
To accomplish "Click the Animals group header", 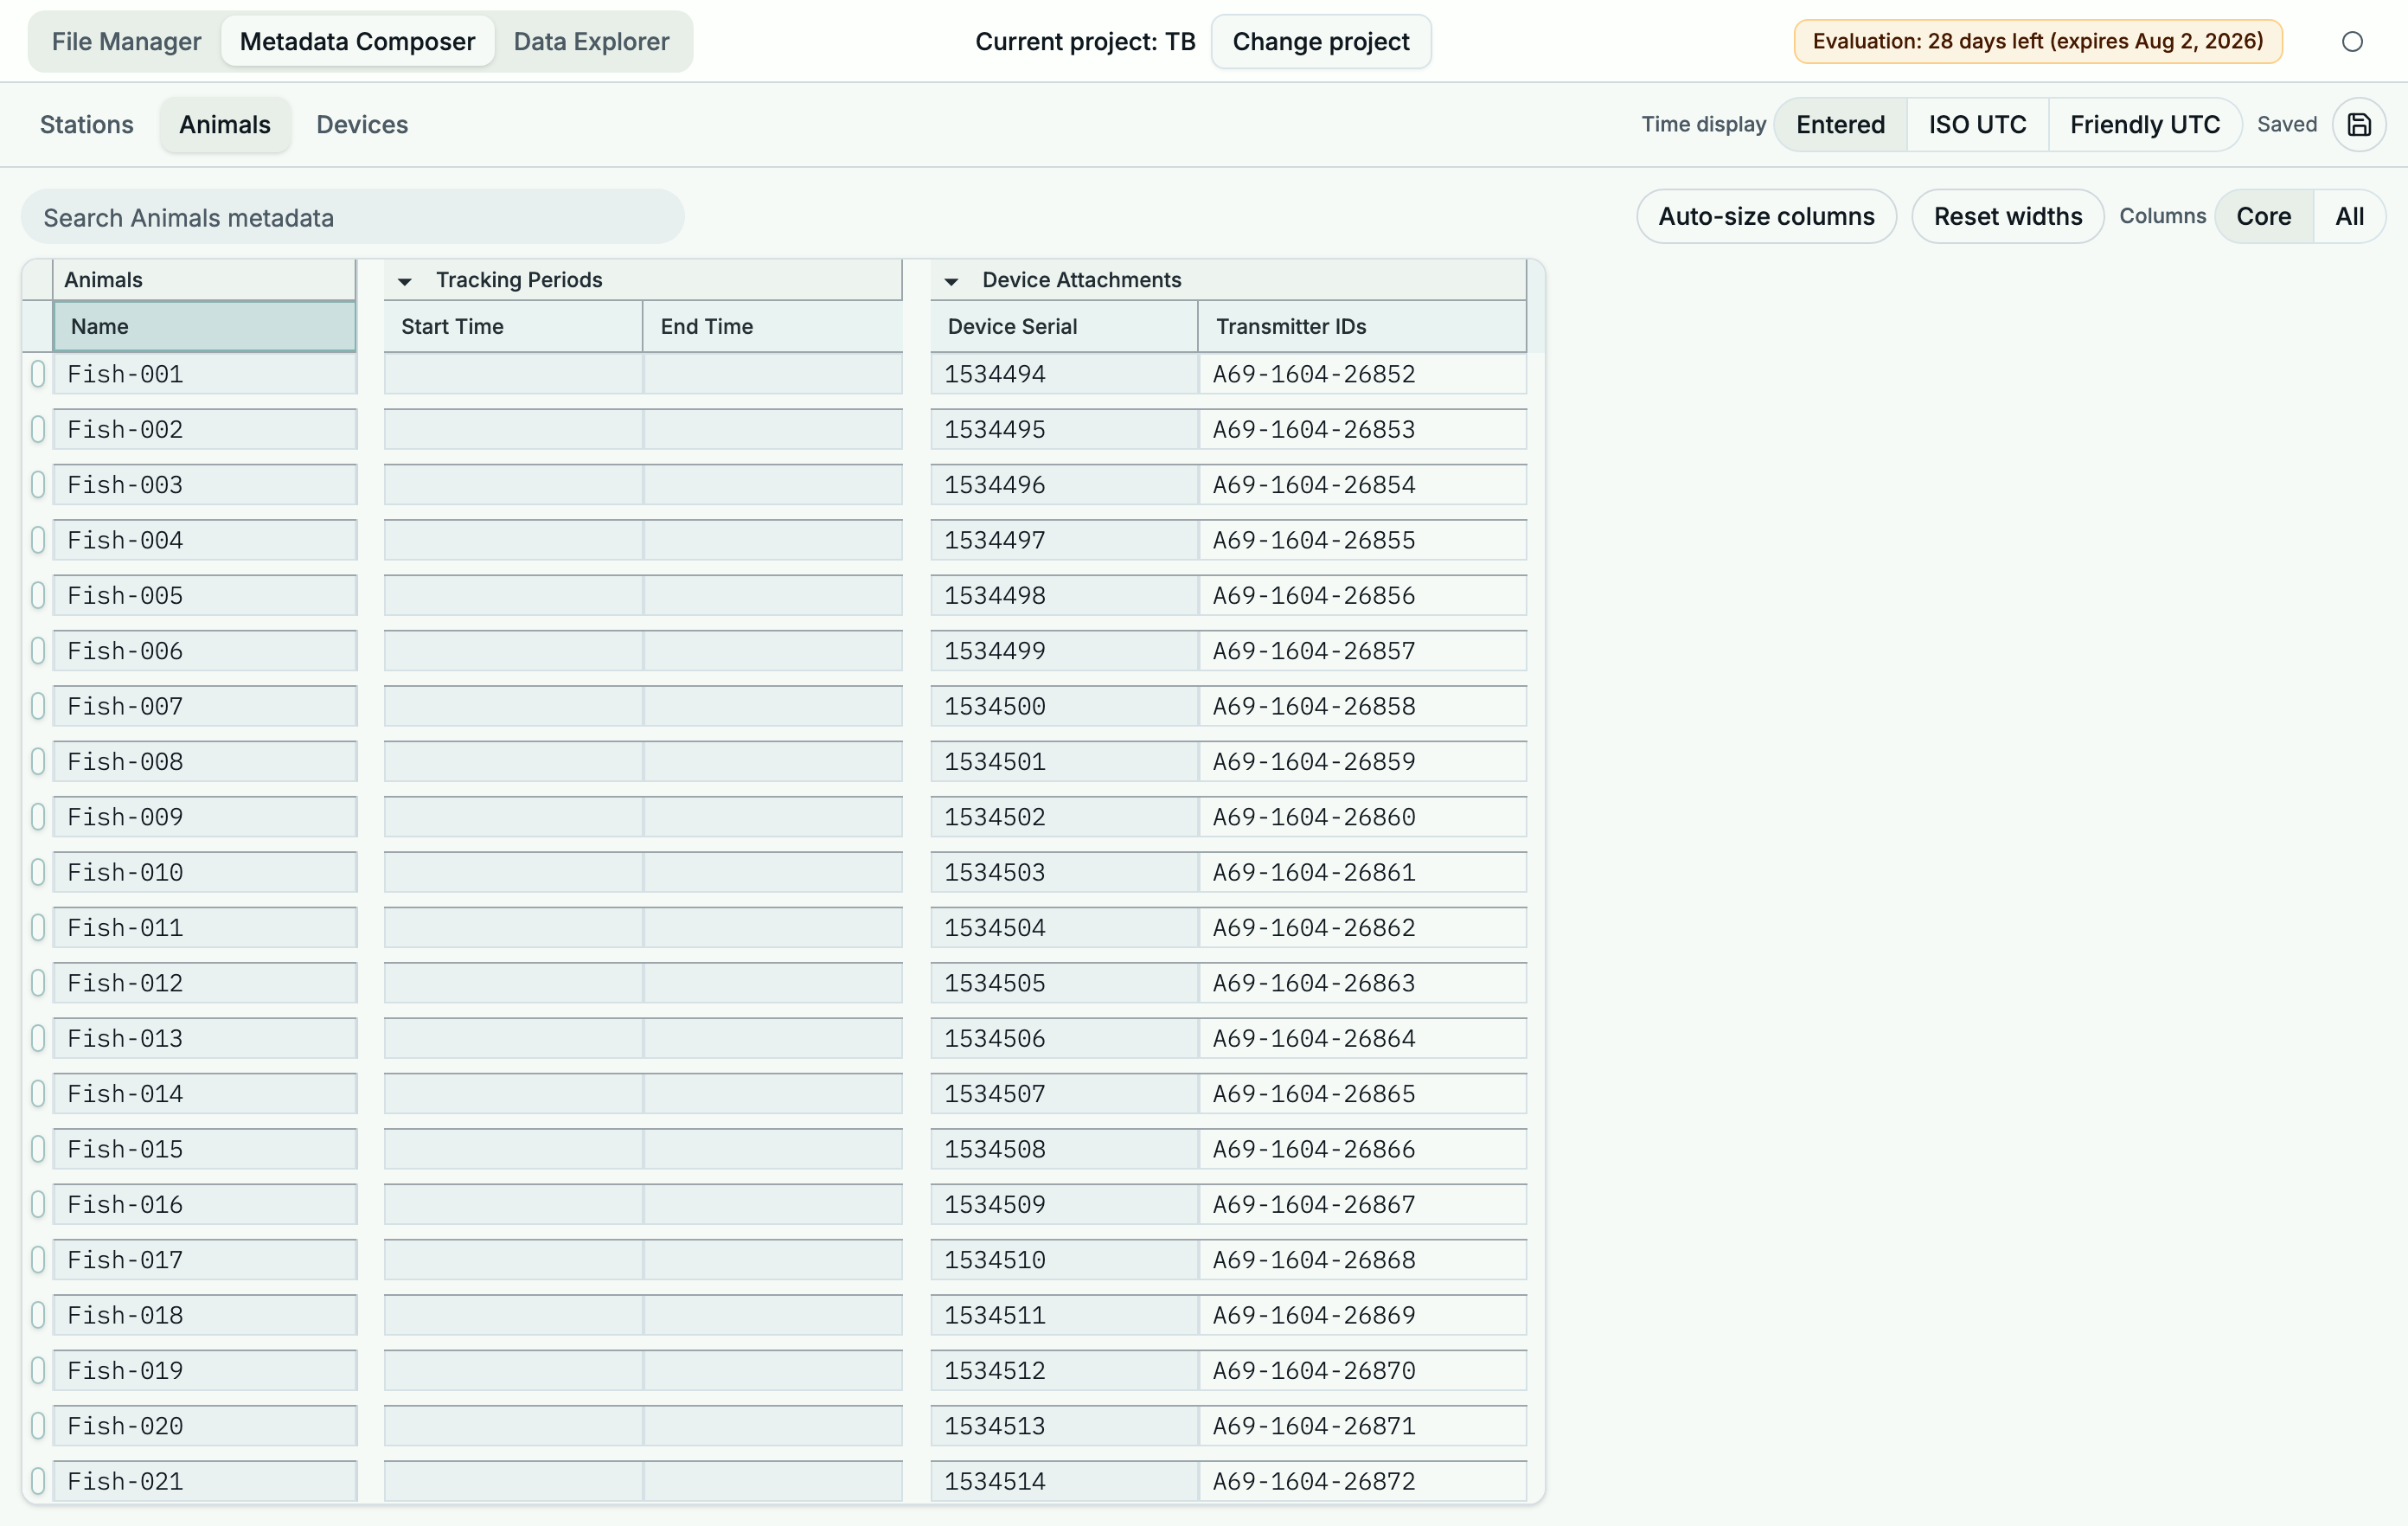I will coord(204,280).
